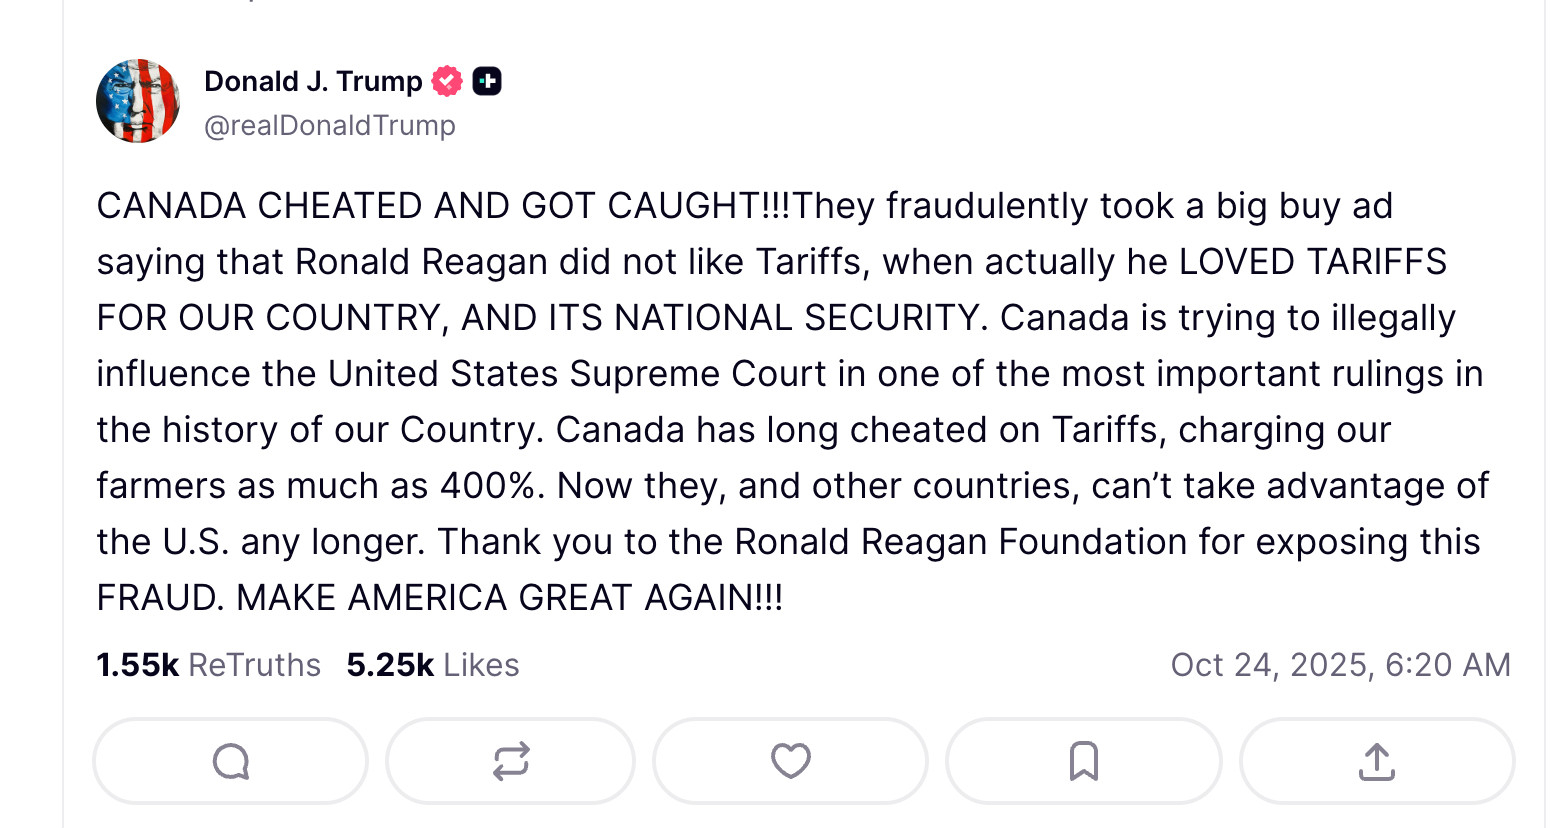View the 1.55k ReTruths list
The image size is (1560, 828).
[x=208, y=665]
